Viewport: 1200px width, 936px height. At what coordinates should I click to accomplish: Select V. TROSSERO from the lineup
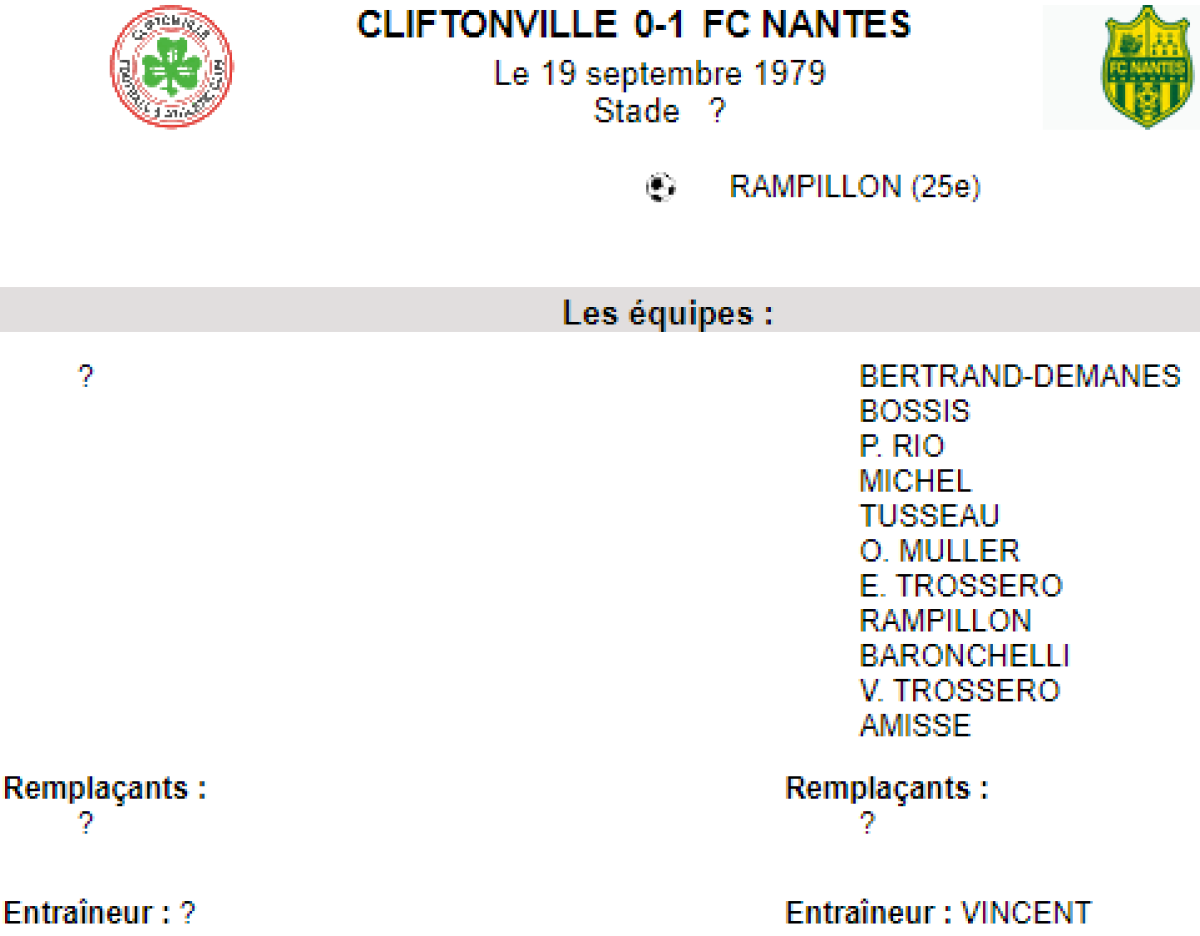[959, 691]
